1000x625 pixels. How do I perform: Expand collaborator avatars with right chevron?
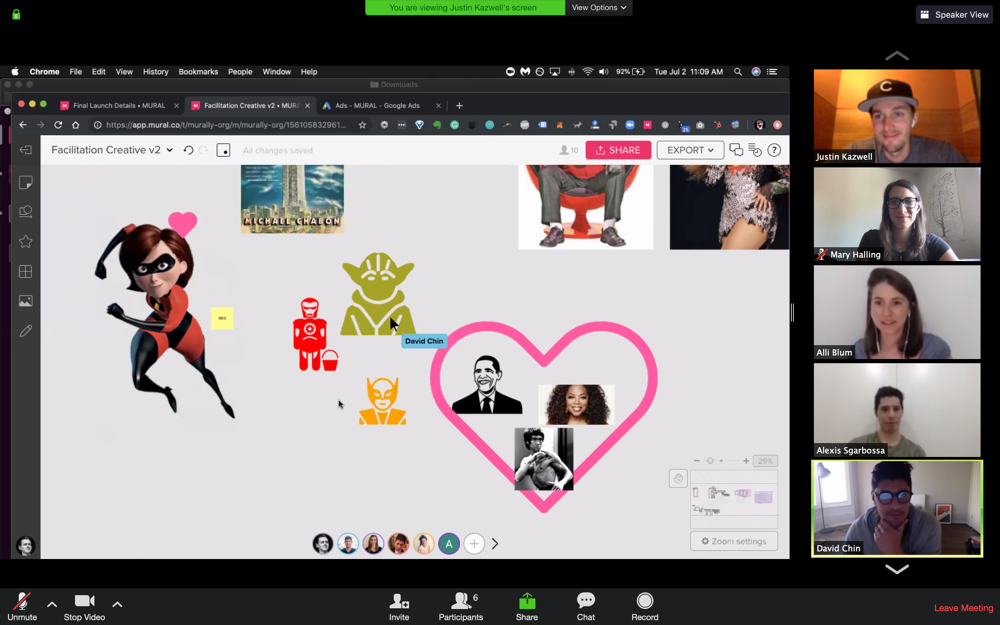click(x=495, y=544)
